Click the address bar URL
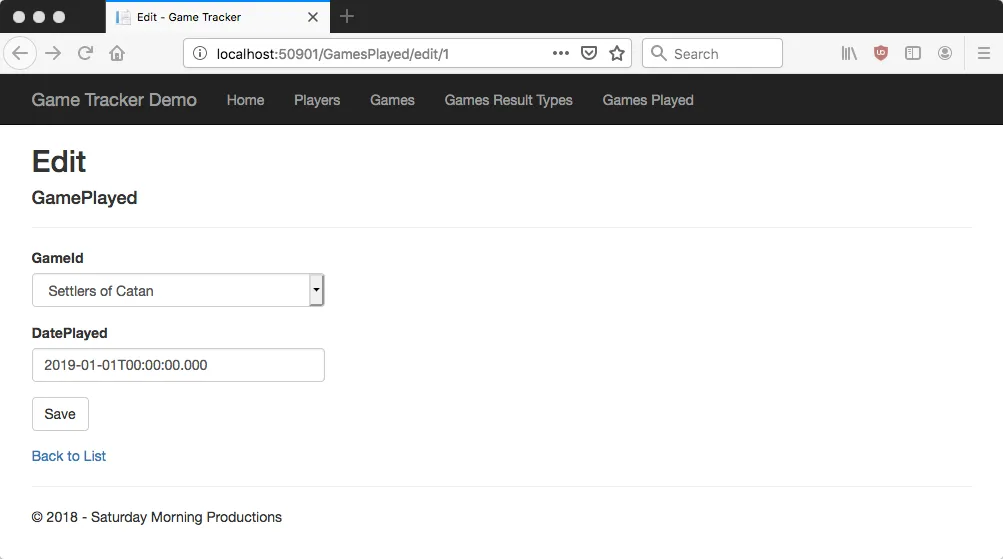The width and height of the screenshot is (1003, 559). coord(333,54)
